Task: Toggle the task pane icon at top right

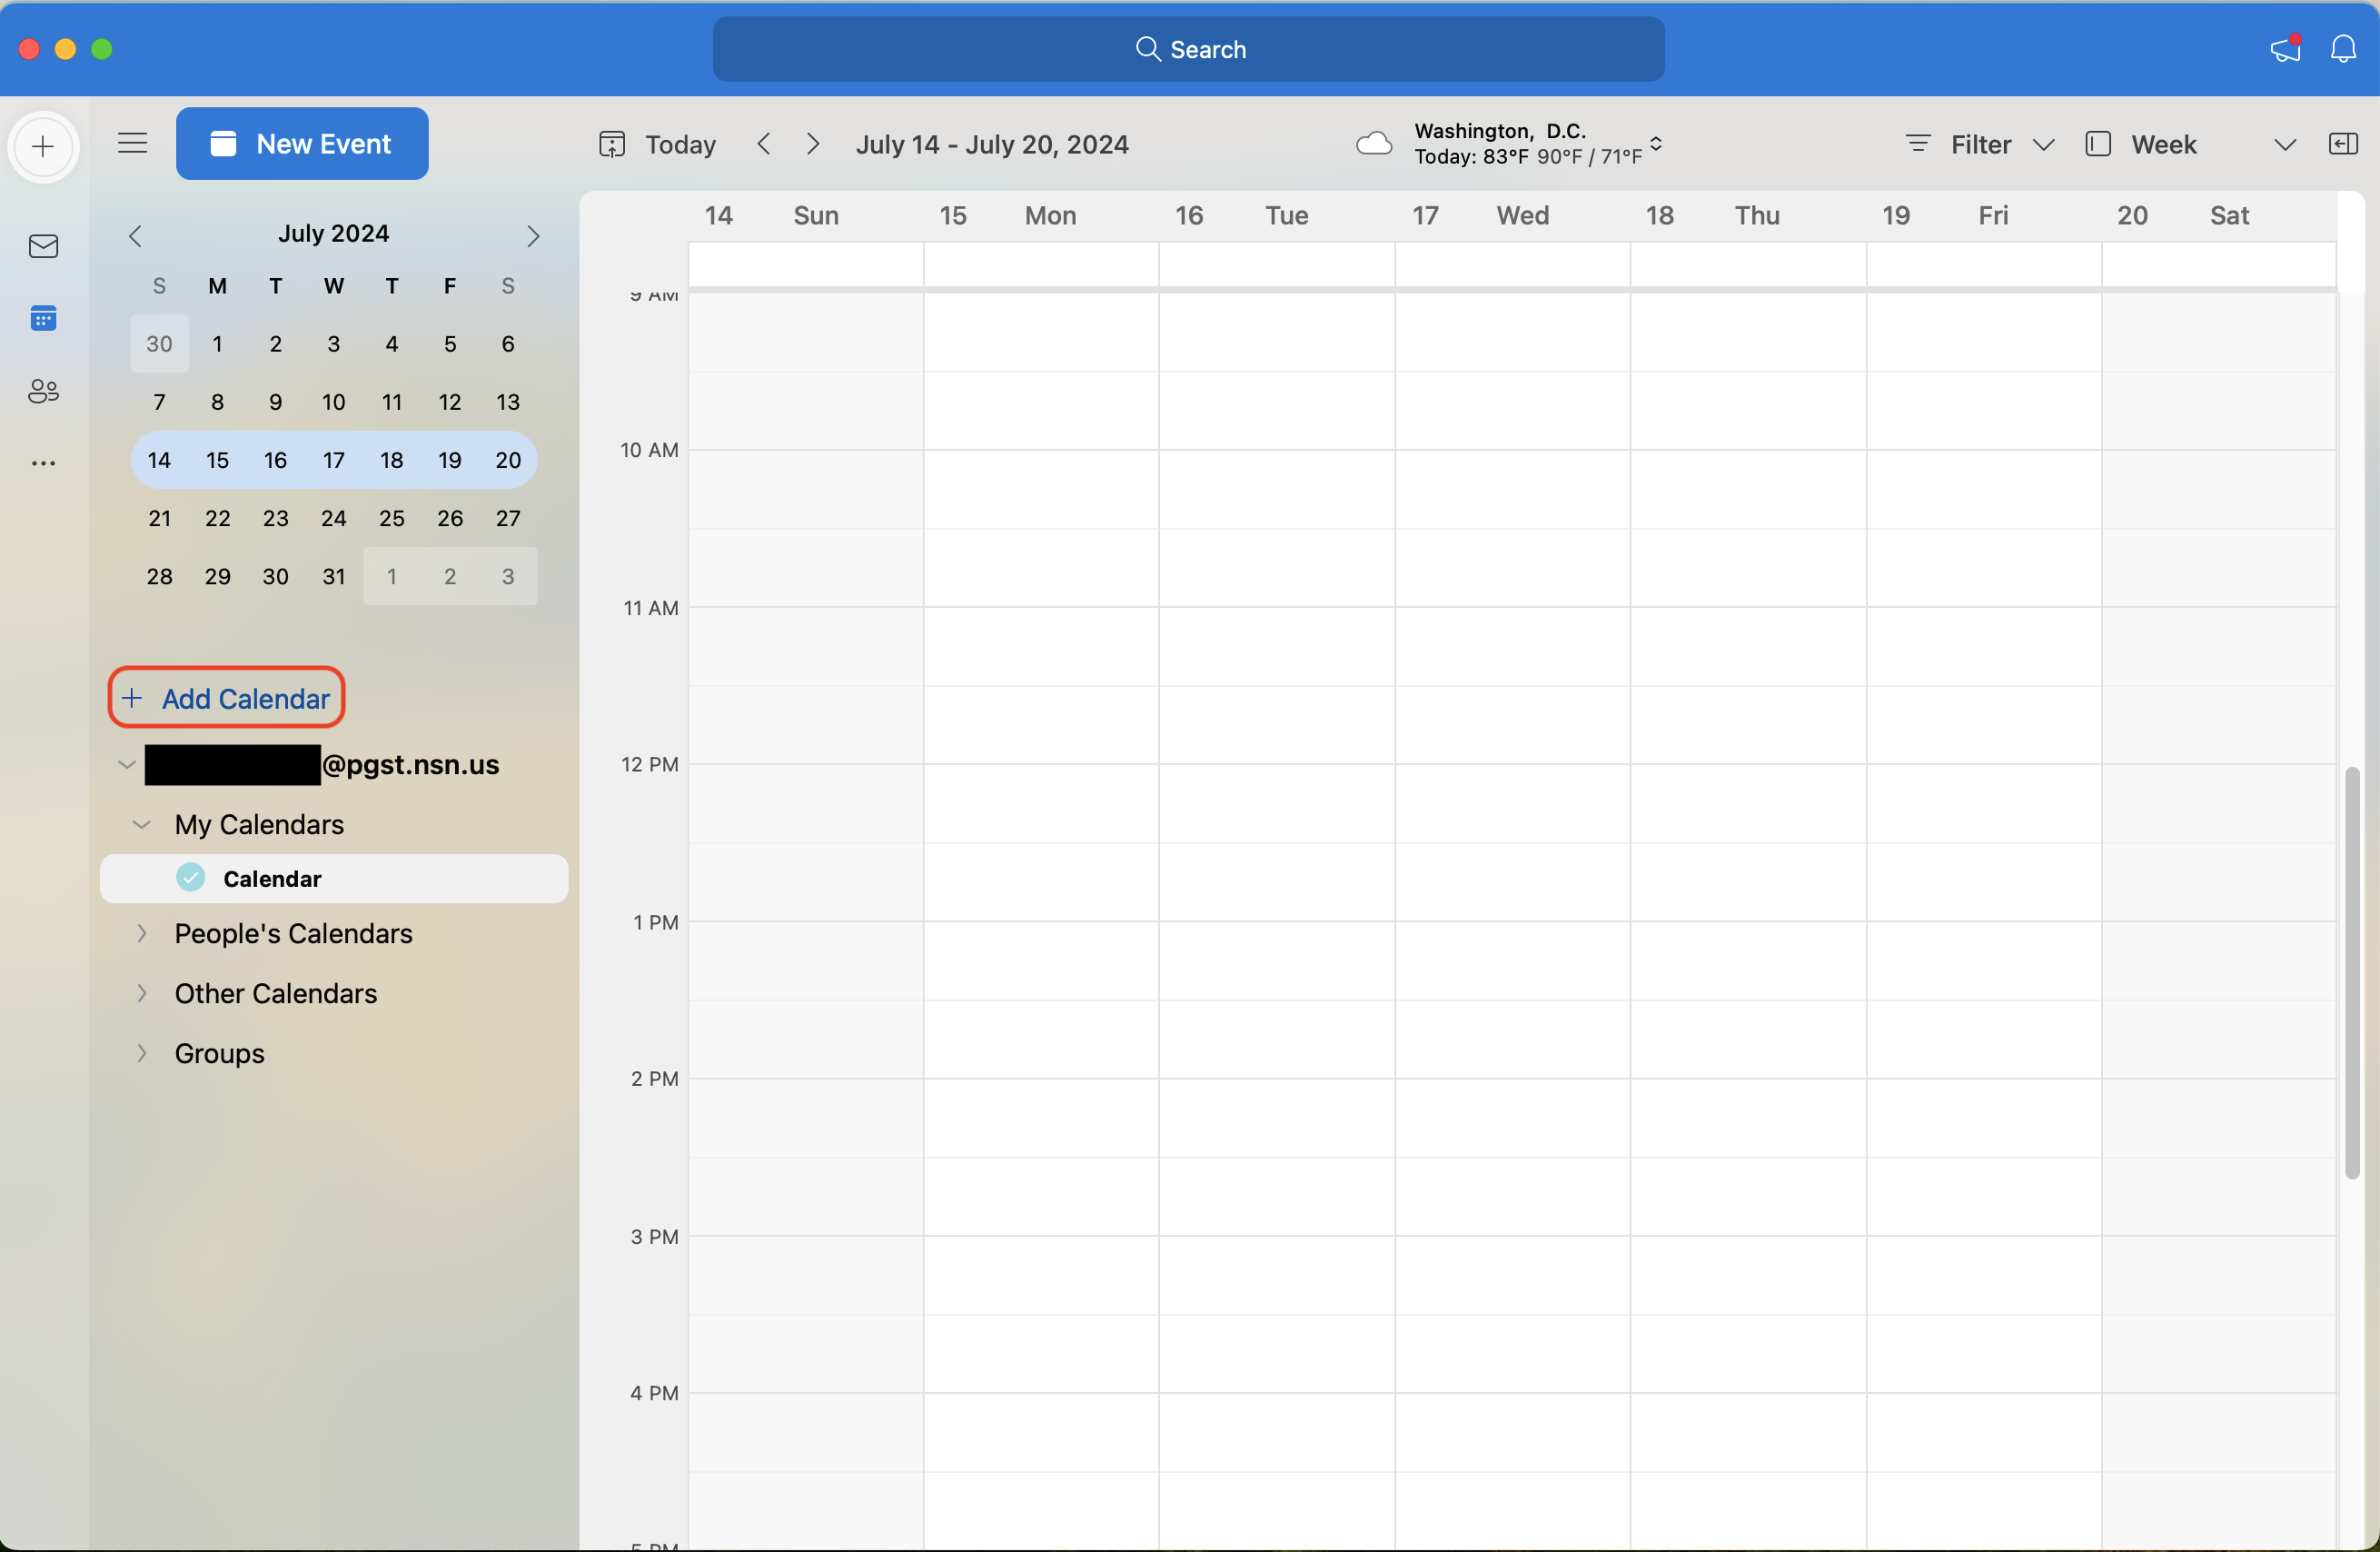Action: [x=2342, y=144]
